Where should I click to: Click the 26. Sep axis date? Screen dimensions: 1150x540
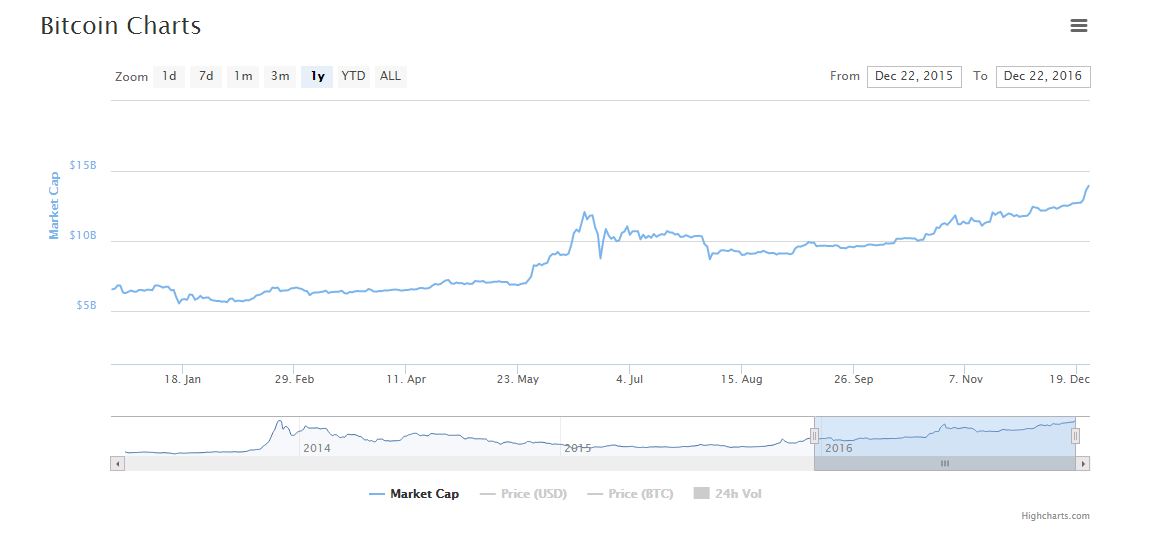[854, 379]
